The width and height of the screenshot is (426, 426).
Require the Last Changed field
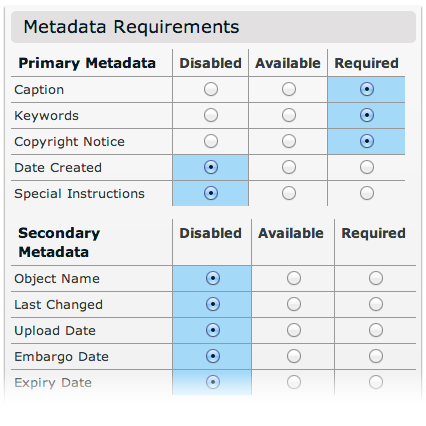point(376,304)
